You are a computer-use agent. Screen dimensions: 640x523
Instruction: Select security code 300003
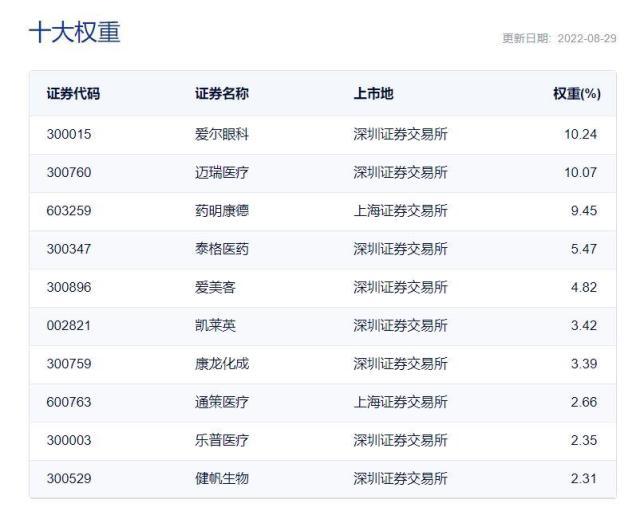click(69, 441)
